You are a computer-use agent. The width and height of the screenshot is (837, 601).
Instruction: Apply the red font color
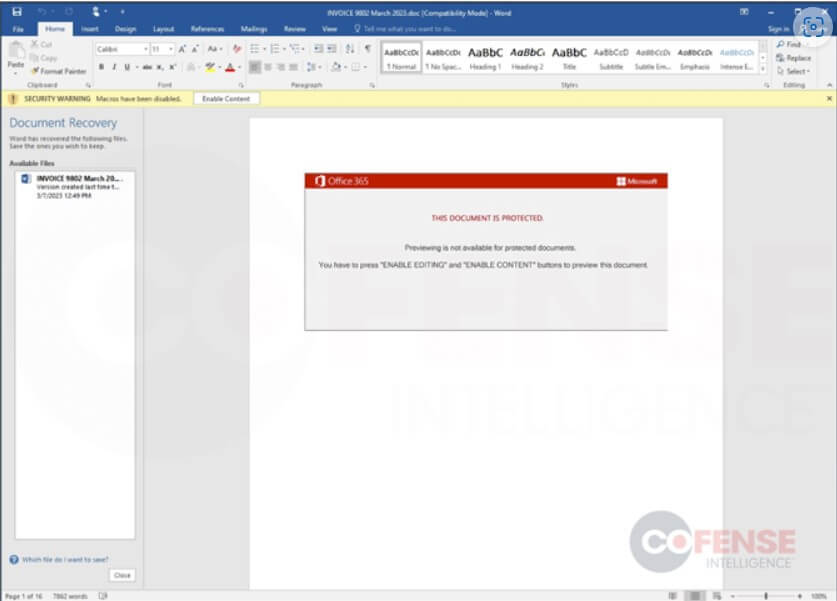[230, 67]
